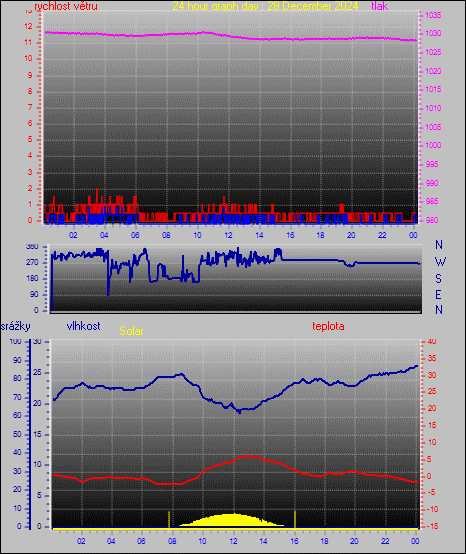
Task: Click the 985 pressure axis value
Action: (x=432, y=201)
